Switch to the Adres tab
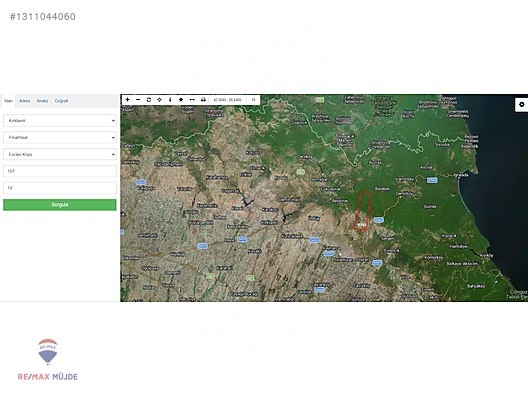The image size is (528, 396). pos(24,101)
